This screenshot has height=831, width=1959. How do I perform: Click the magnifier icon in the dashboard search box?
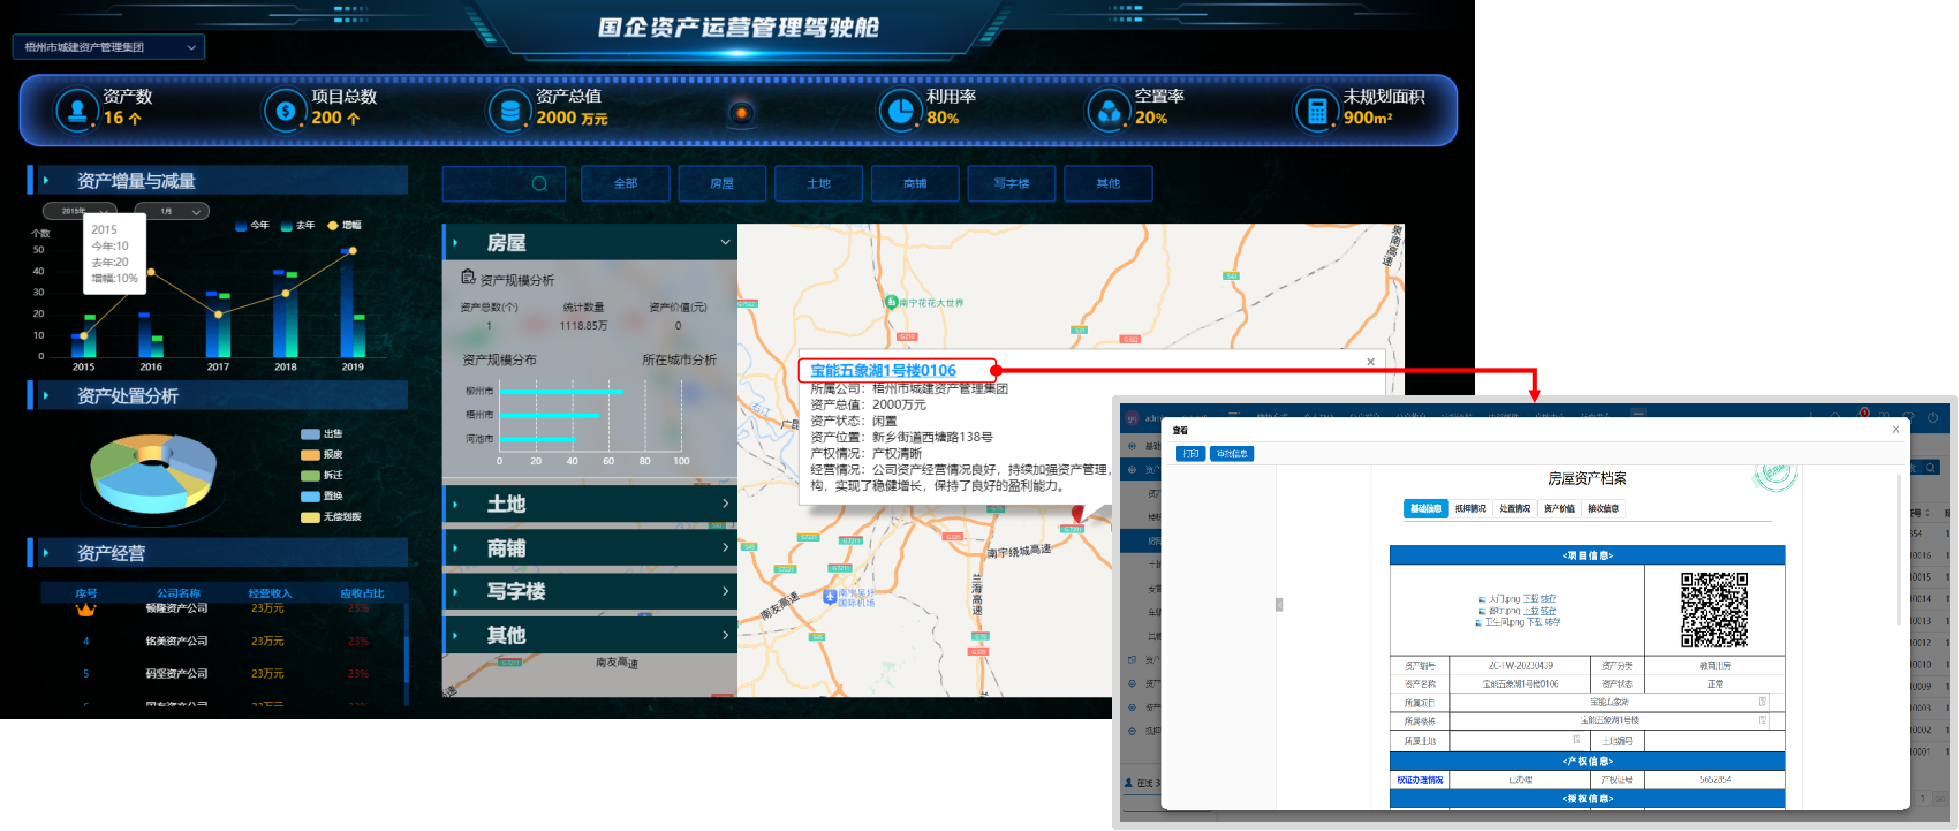pos(540,183)
